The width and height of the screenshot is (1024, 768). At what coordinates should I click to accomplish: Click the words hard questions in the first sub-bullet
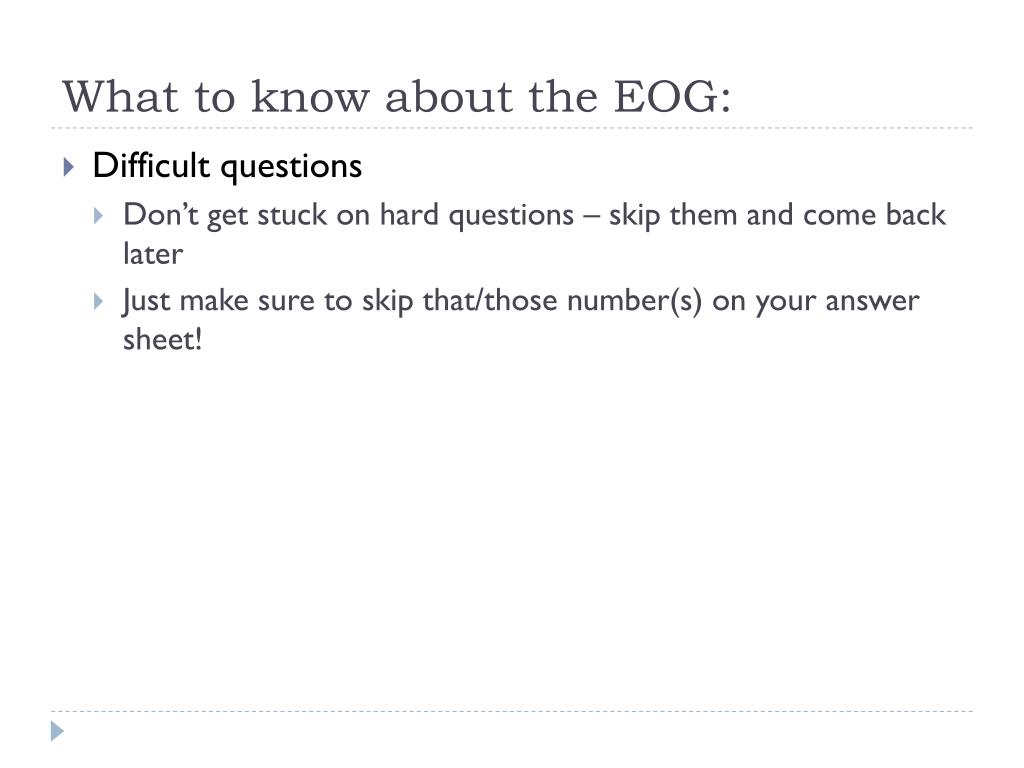pos(477,216)
